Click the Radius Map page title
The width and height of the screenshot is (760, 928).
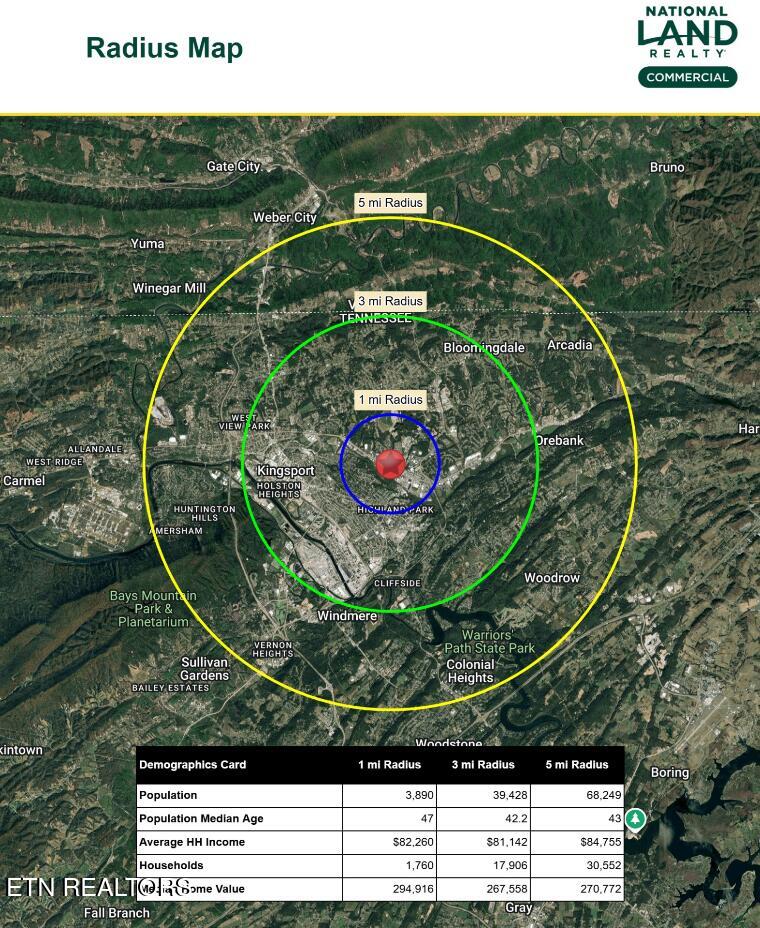point(165,49)
